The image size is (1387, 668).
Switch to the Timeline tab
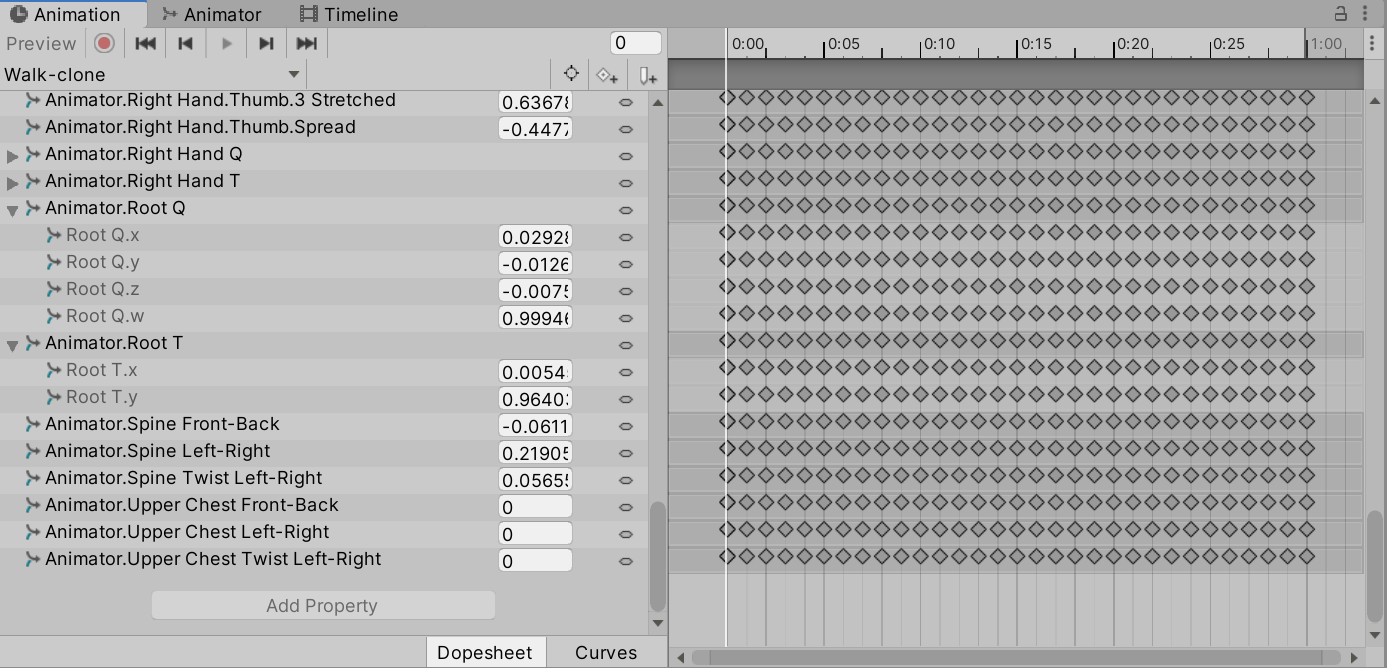click(x=349, y=14)
